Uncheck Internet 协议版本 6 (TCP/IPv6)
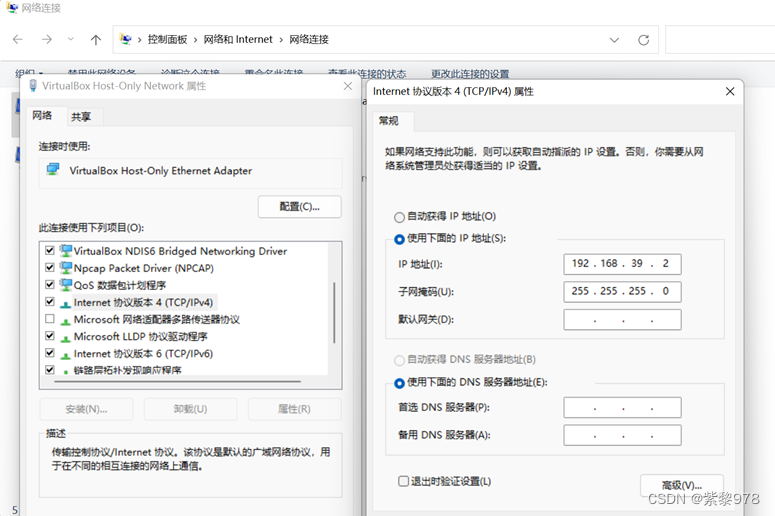 tap(50, 353)
